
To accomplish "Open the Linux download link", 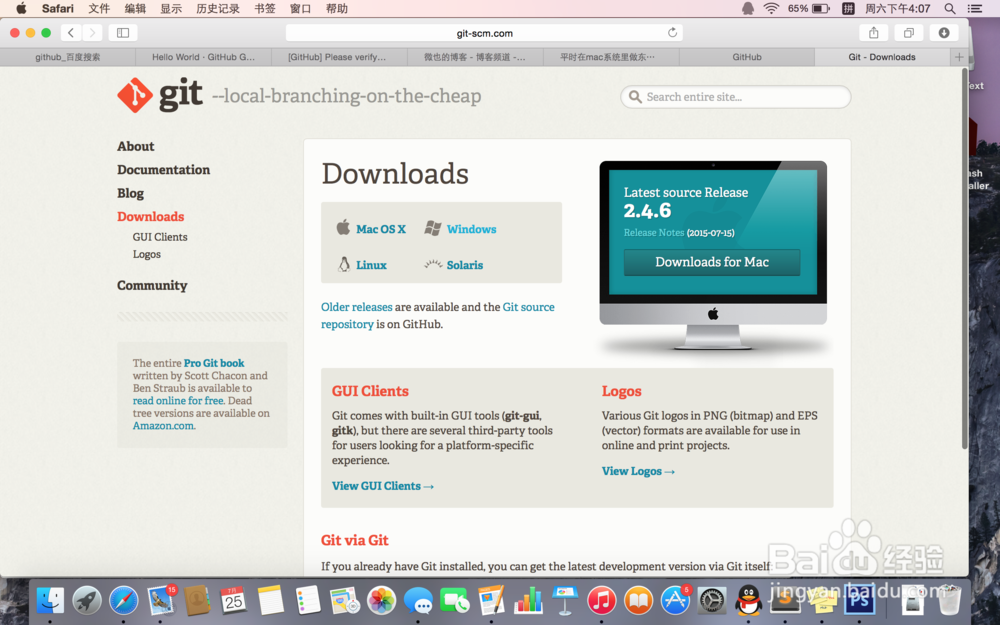I will (x=371, y=265).
